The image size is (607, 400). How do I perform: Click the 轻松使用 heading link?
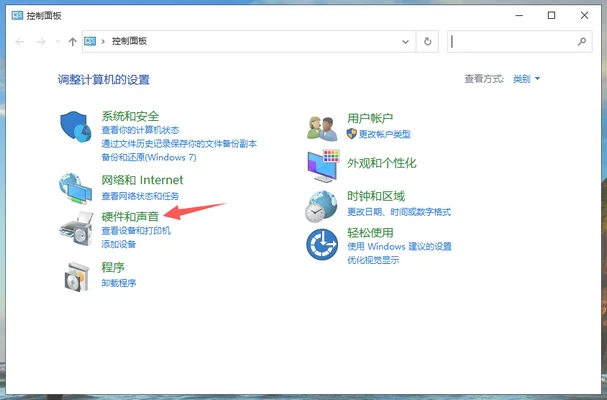[x=370, y=233]
